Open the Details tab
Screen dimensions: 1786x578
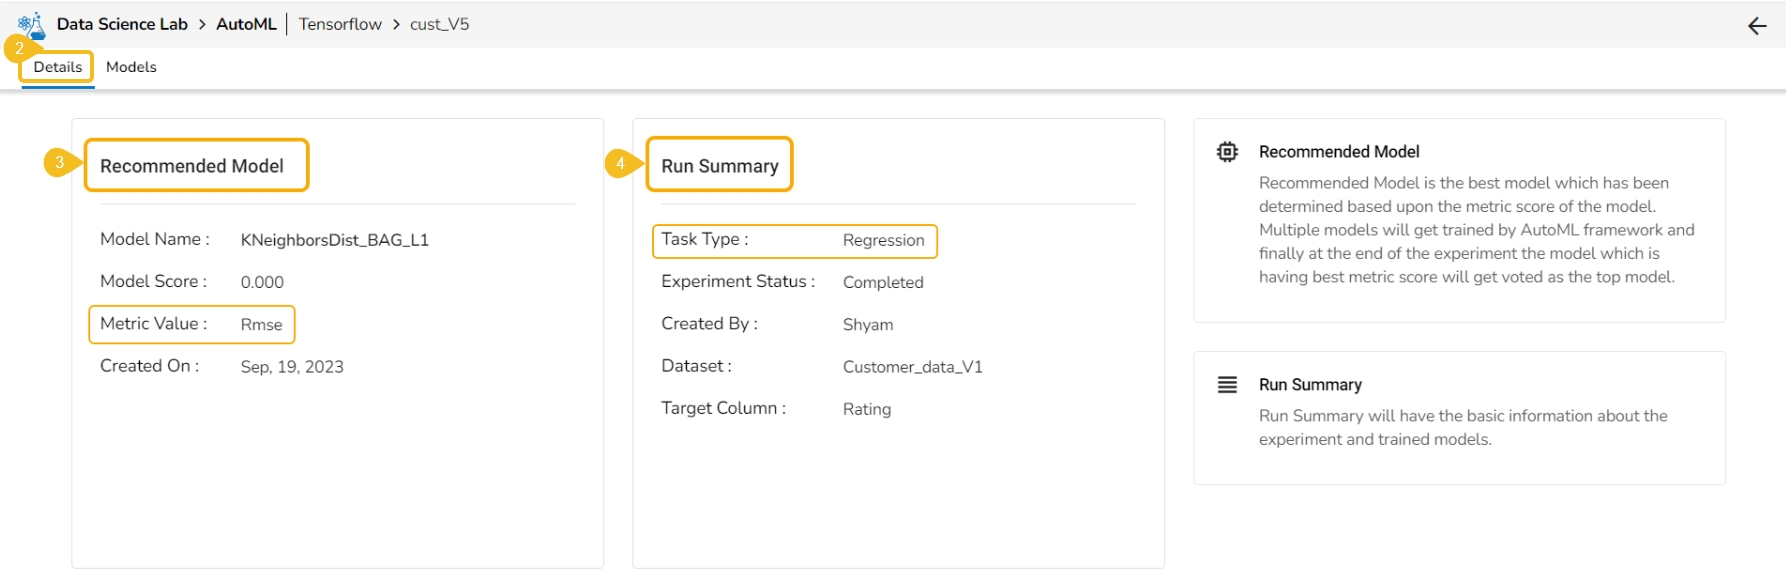[x=58, y=67]
